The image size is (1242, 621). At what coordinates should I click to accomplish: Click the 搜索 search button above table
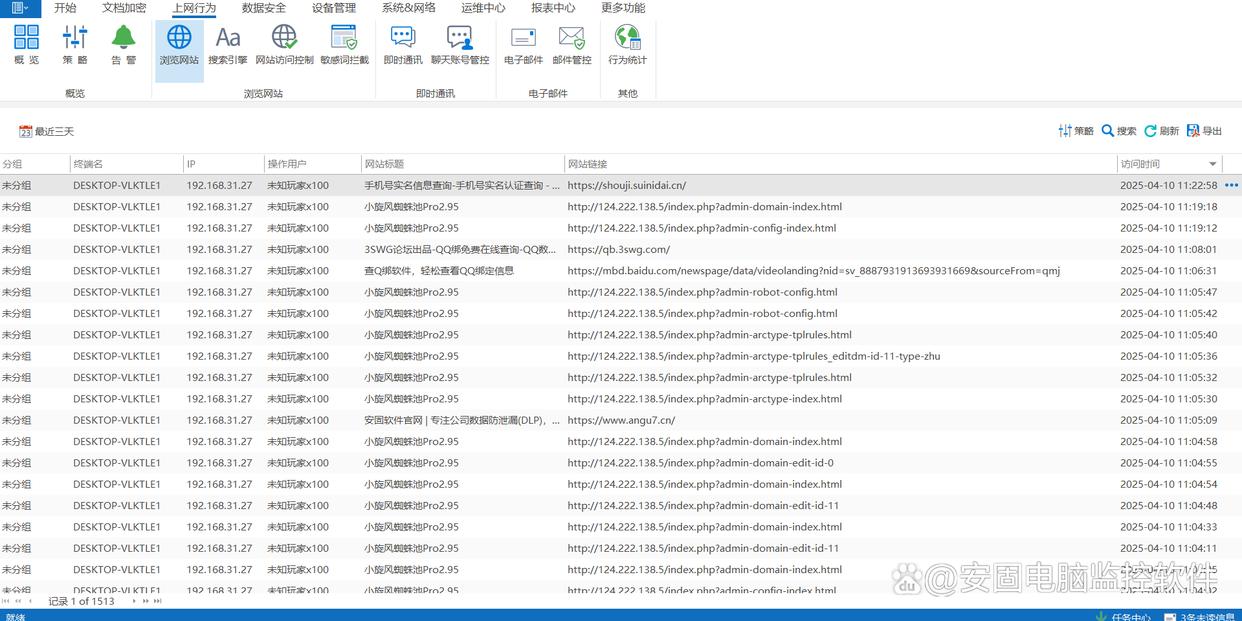click(x=1119, y=131)
